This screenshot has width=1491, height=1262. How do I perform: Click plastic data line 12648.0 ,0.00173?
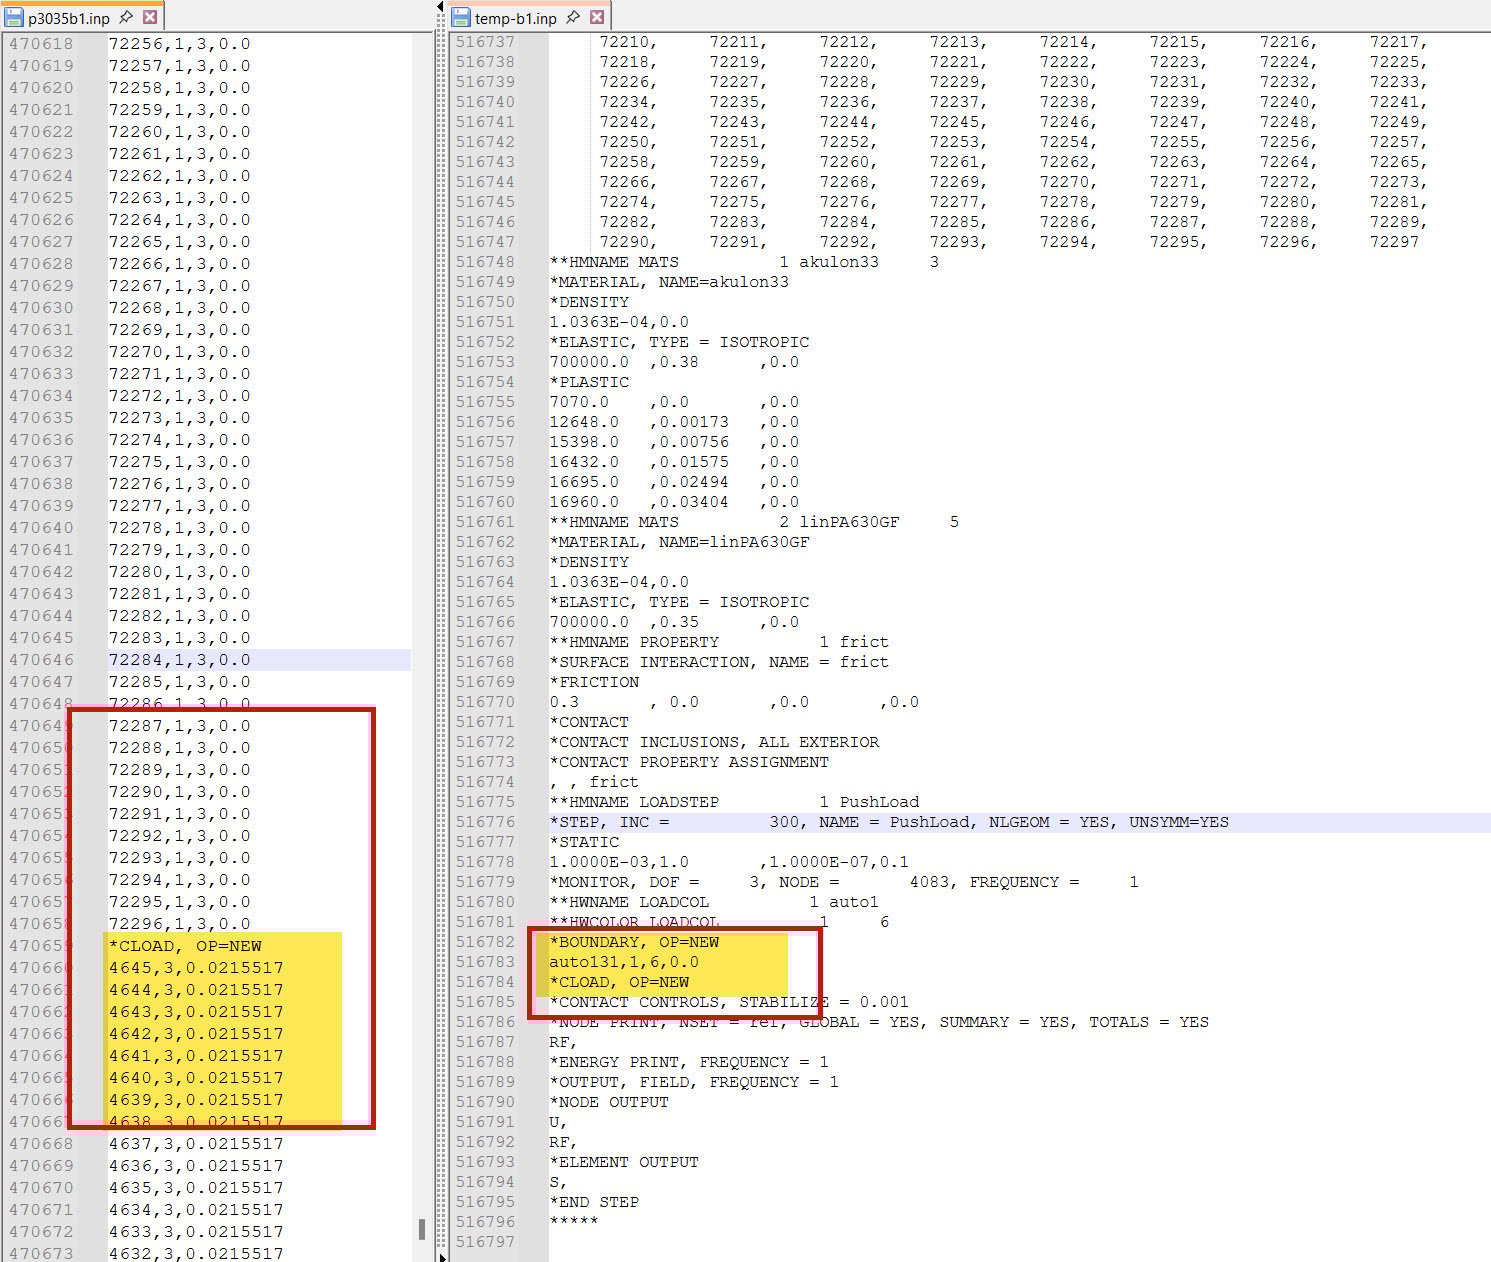[x=674, y=422]
